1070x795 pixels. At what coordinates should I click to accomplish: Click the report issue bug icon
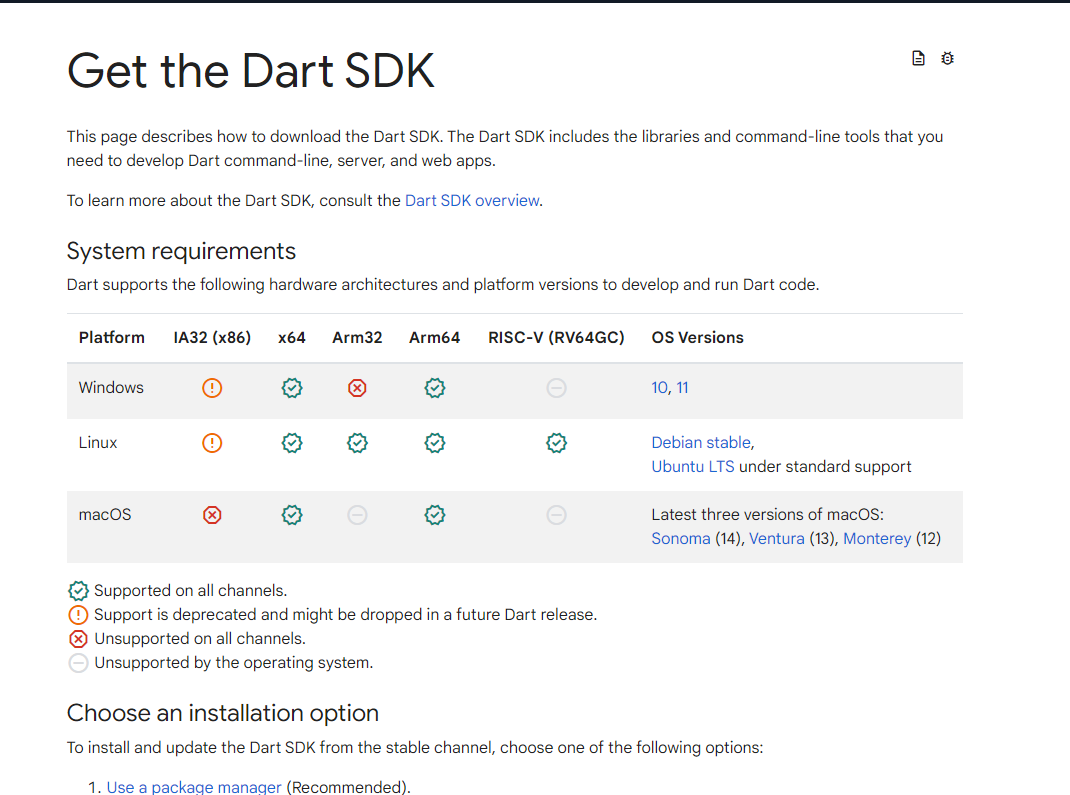pyautogui.click(x=947, y=59)
